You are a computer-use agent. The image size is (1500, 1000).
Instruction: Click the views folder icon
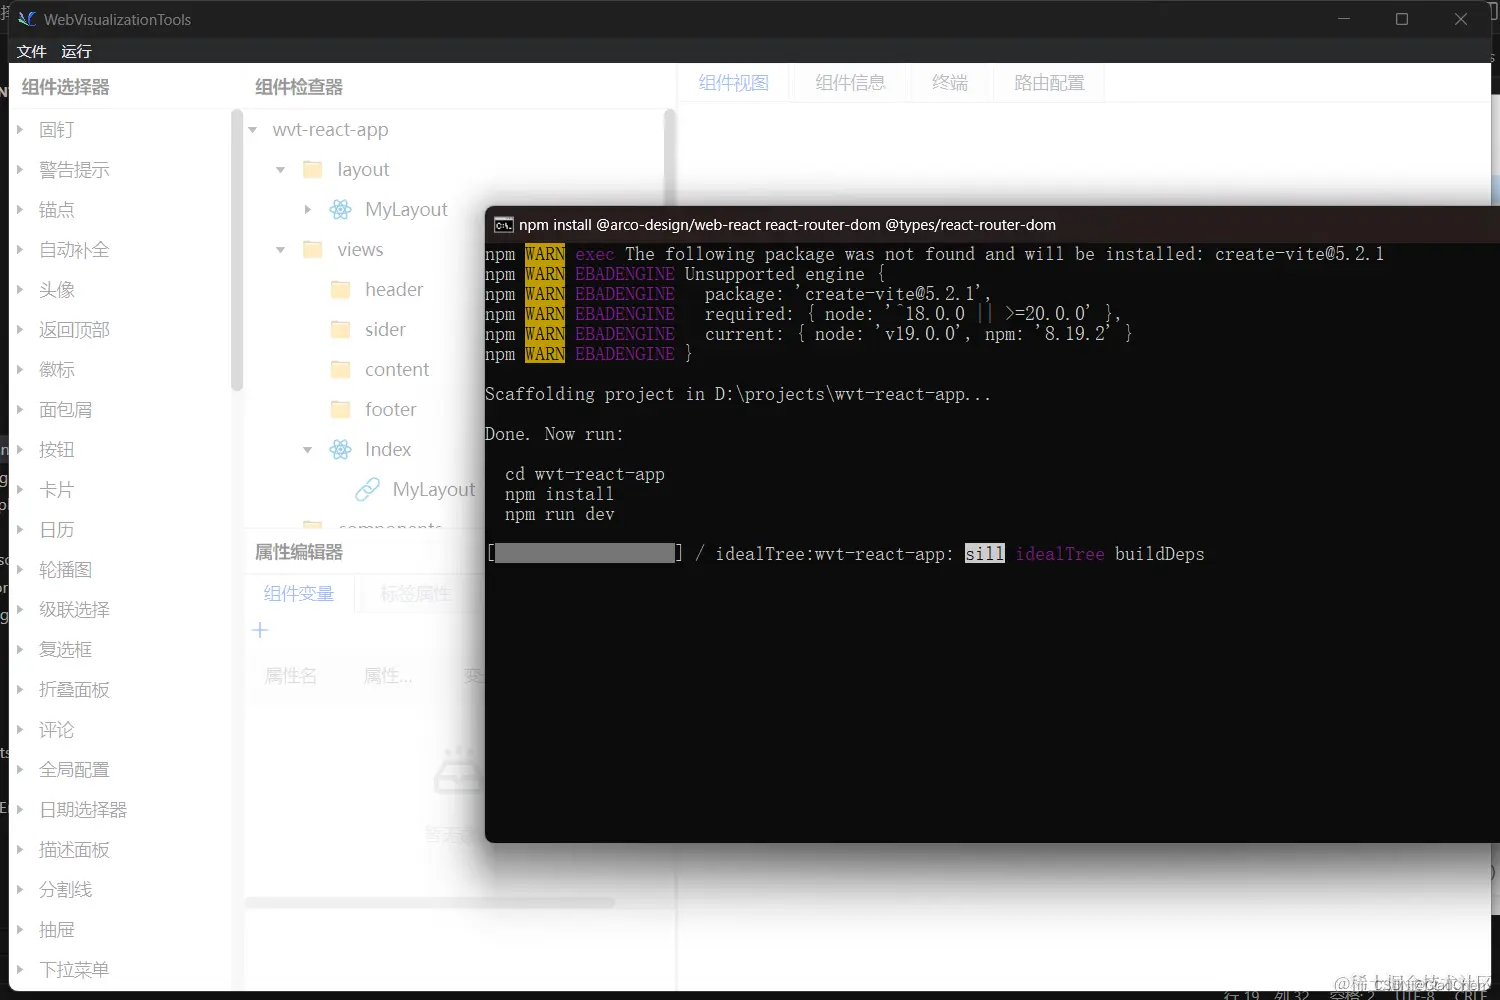(313, 250)
